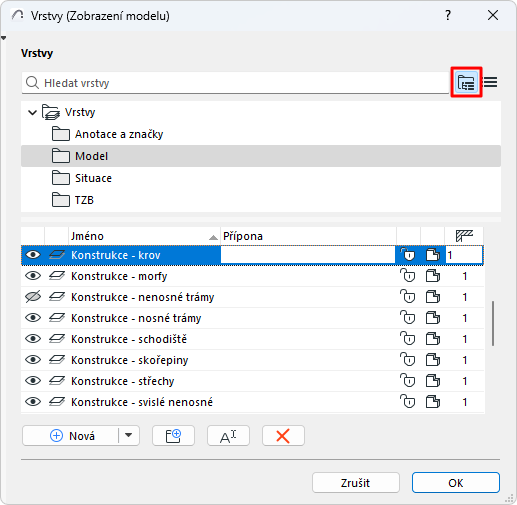Toggle lock for Konstrukce - nenosné trámy

click(x=408, y=297)
